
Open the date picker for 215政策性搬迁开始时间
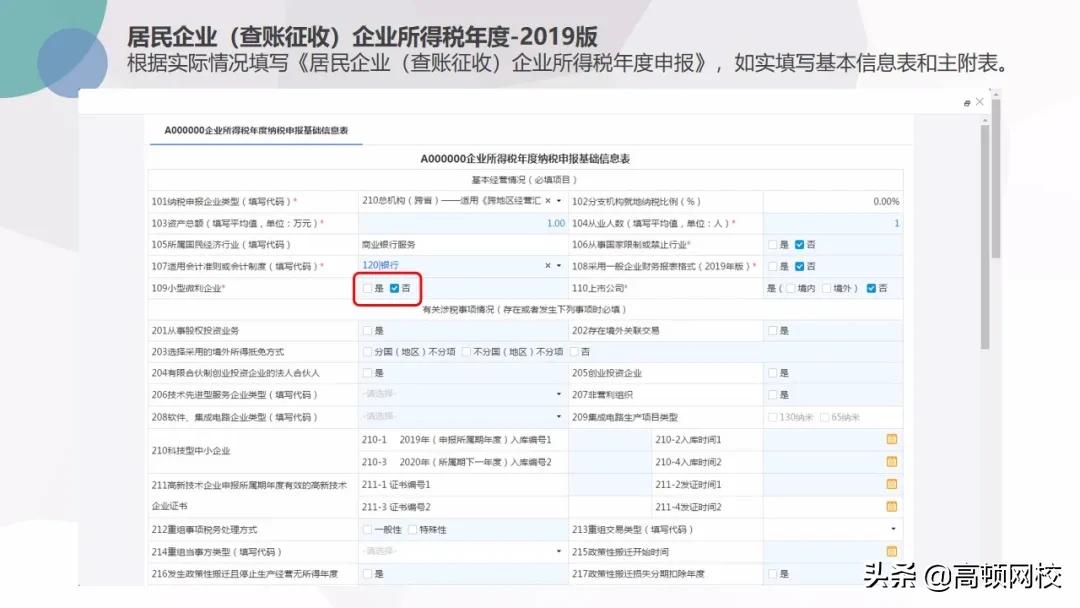(890, 551)
